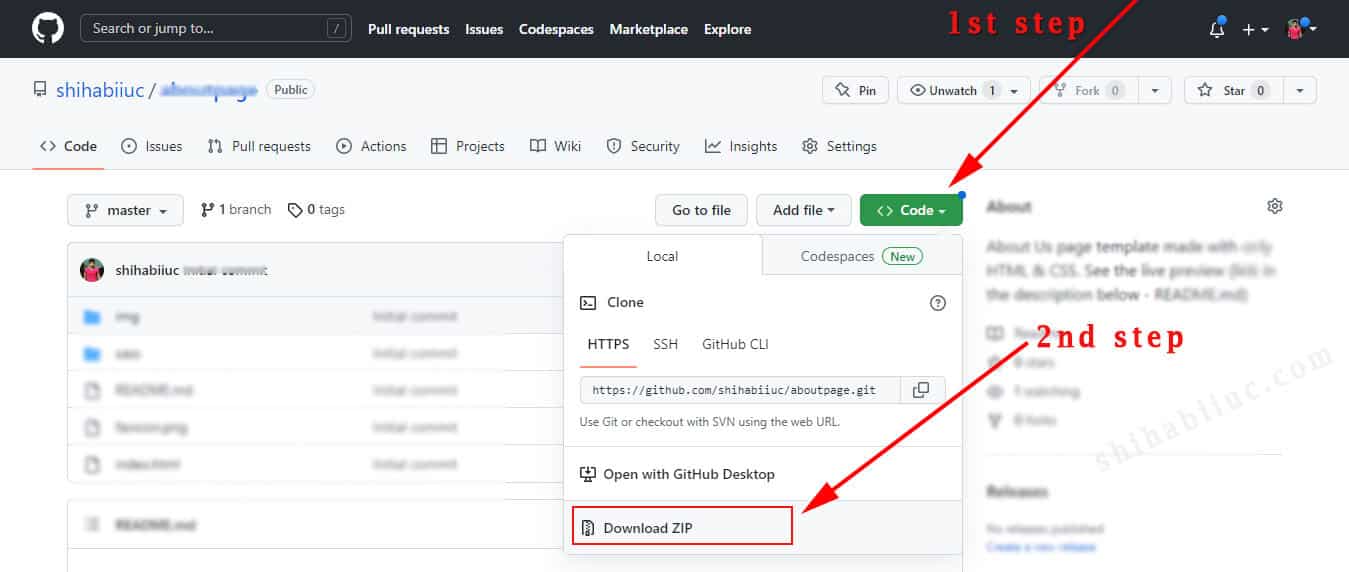Select the HTTPS clone option
The image size is (1349, 572).
(x=608, y=345)
